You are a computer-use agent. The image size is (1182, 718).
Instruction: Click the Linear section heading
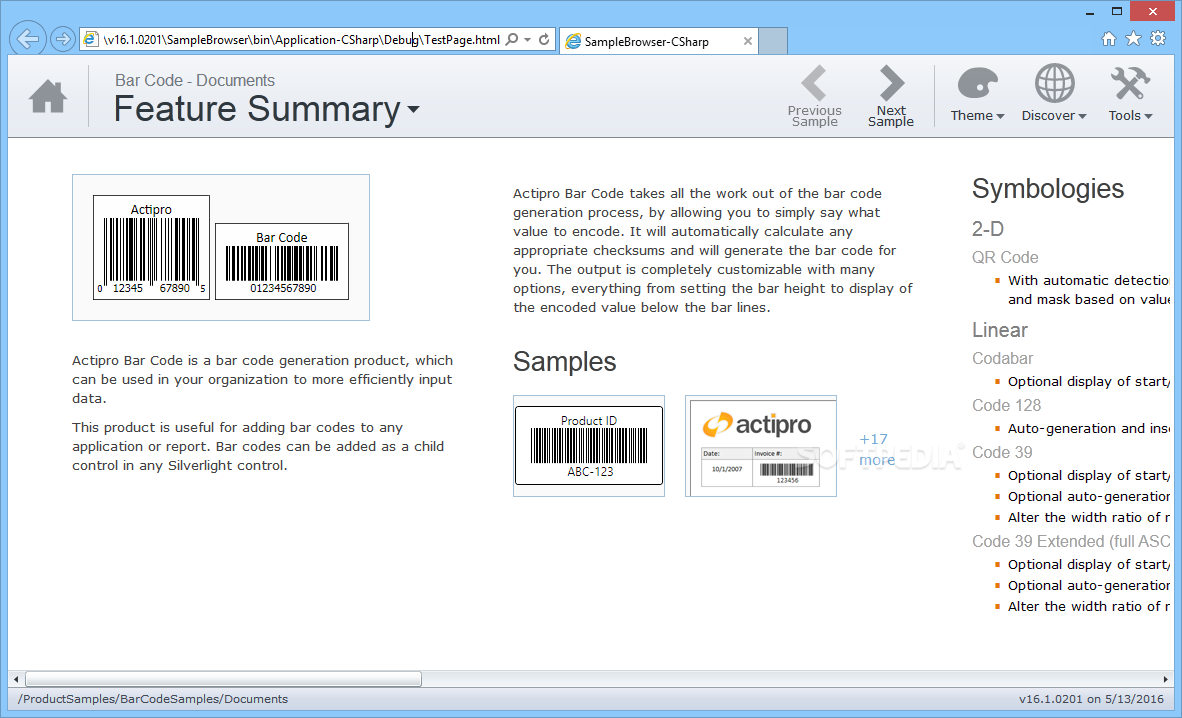tap(1000, 330)
